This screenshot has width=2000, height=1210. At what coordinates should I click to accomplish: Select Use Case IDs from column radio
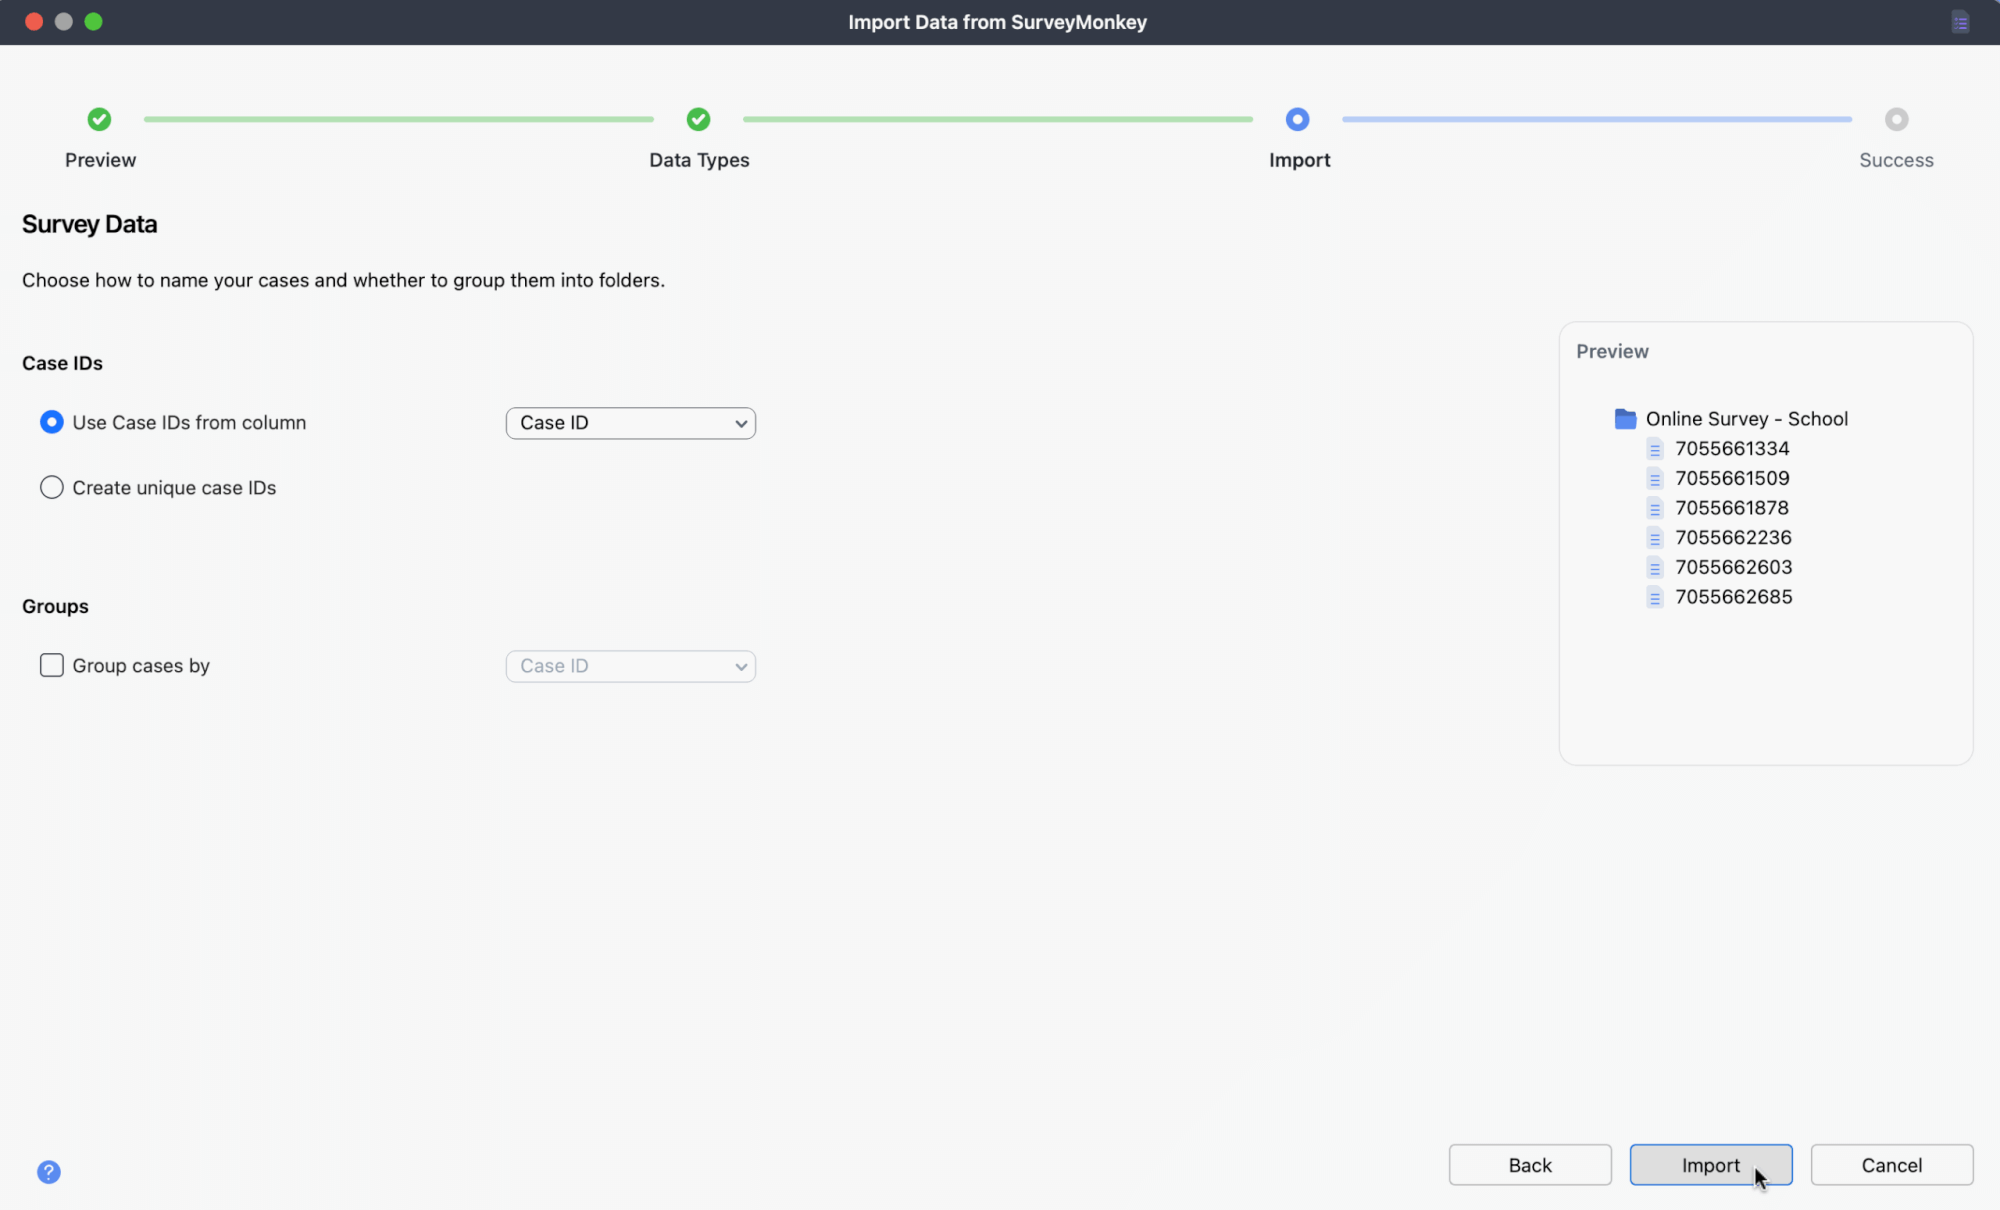(x=51, y=422)
